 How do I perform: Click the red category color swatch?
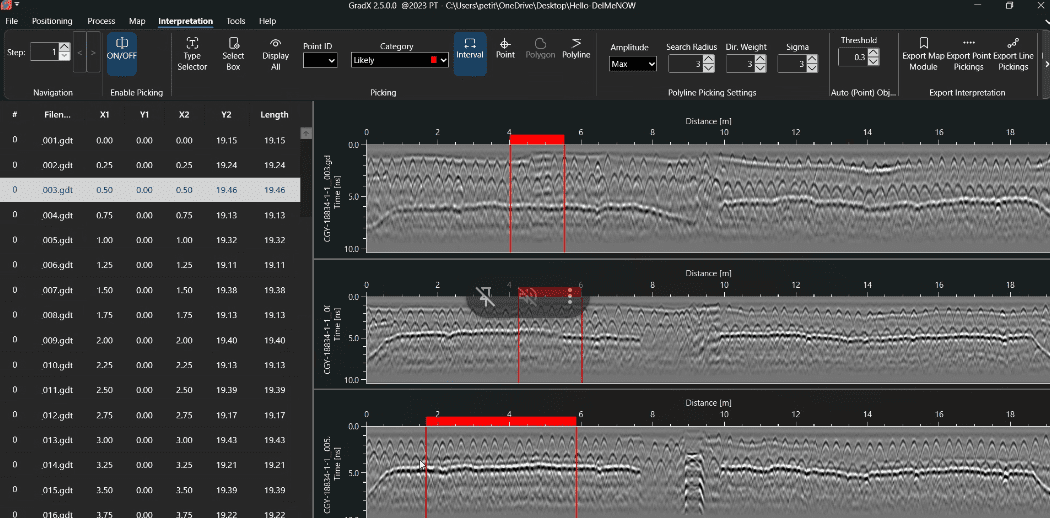tap(432, 61)
